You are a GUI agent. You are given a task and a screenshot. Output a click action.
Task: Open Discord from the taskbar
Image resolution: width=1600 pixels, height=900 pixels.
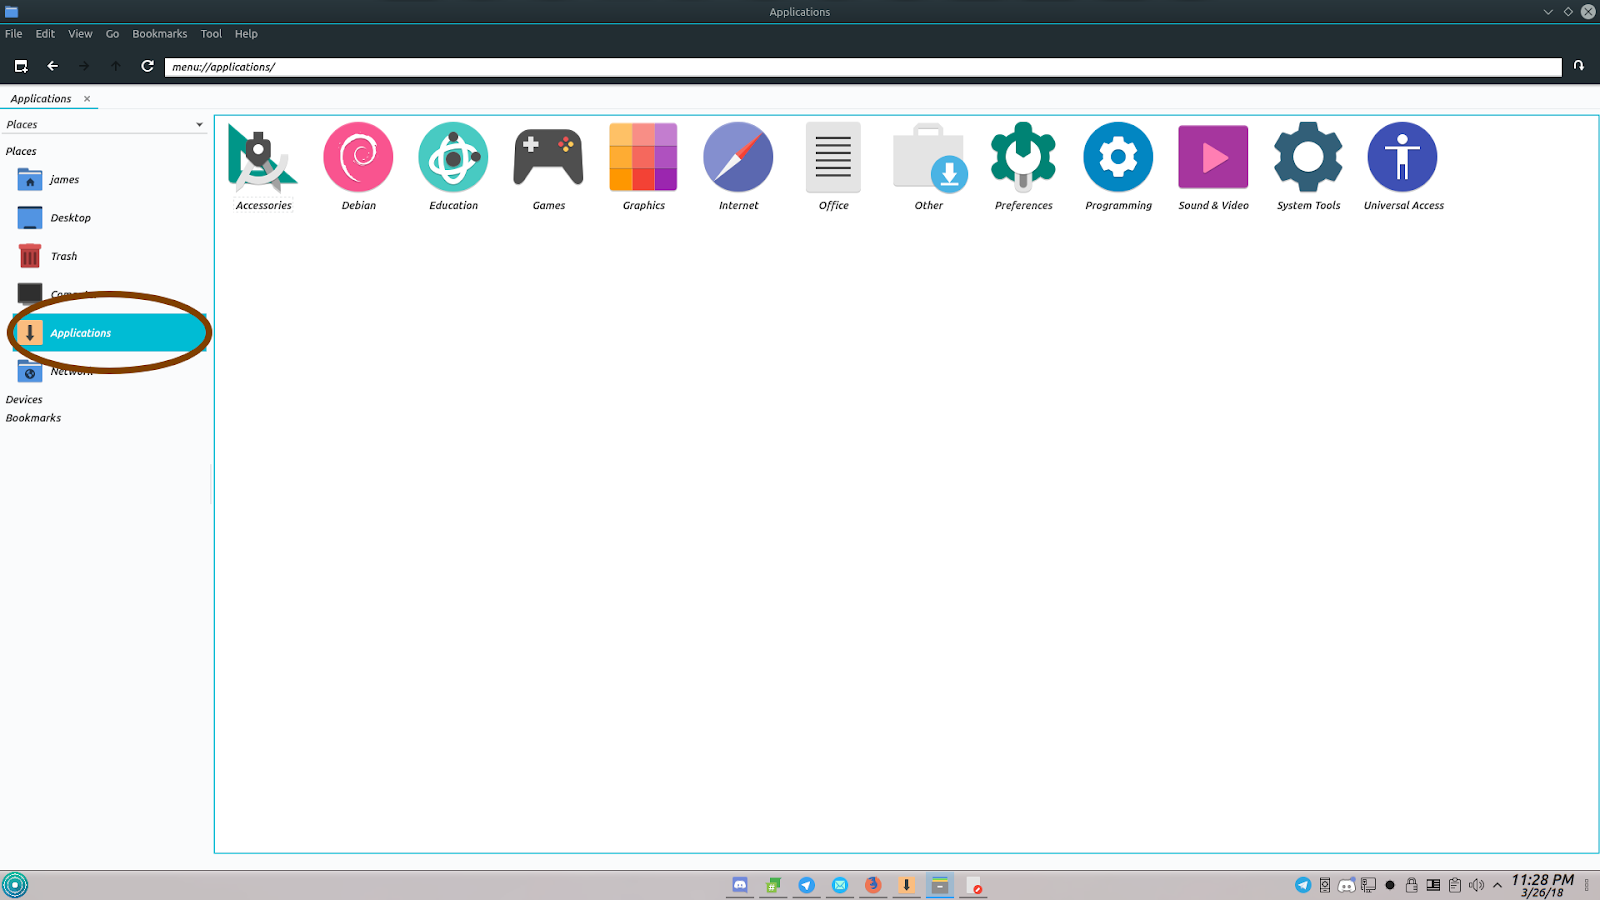[x=740, y=885]
